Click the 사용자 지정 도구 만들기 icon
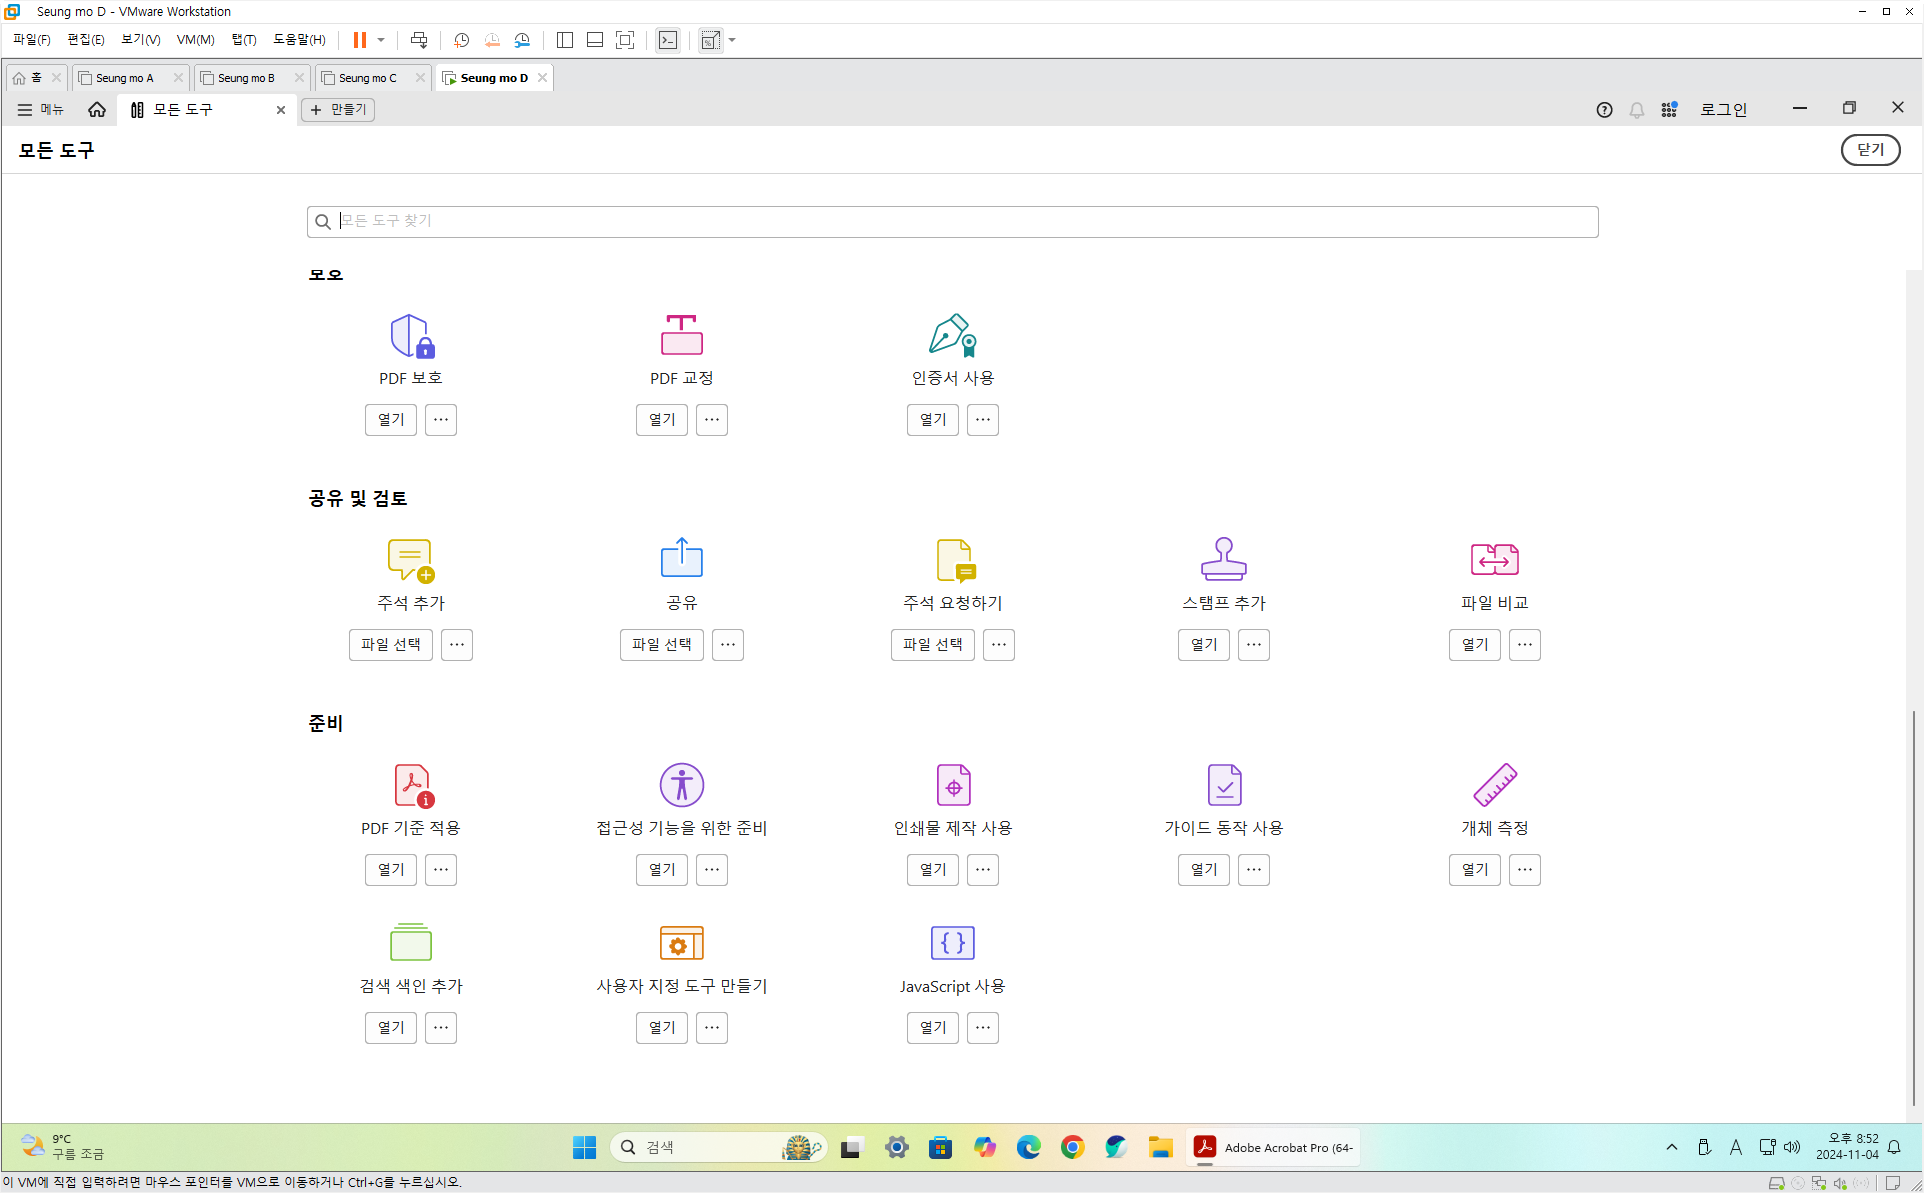Screen dimensions: 1924x1193 [681, 942]
